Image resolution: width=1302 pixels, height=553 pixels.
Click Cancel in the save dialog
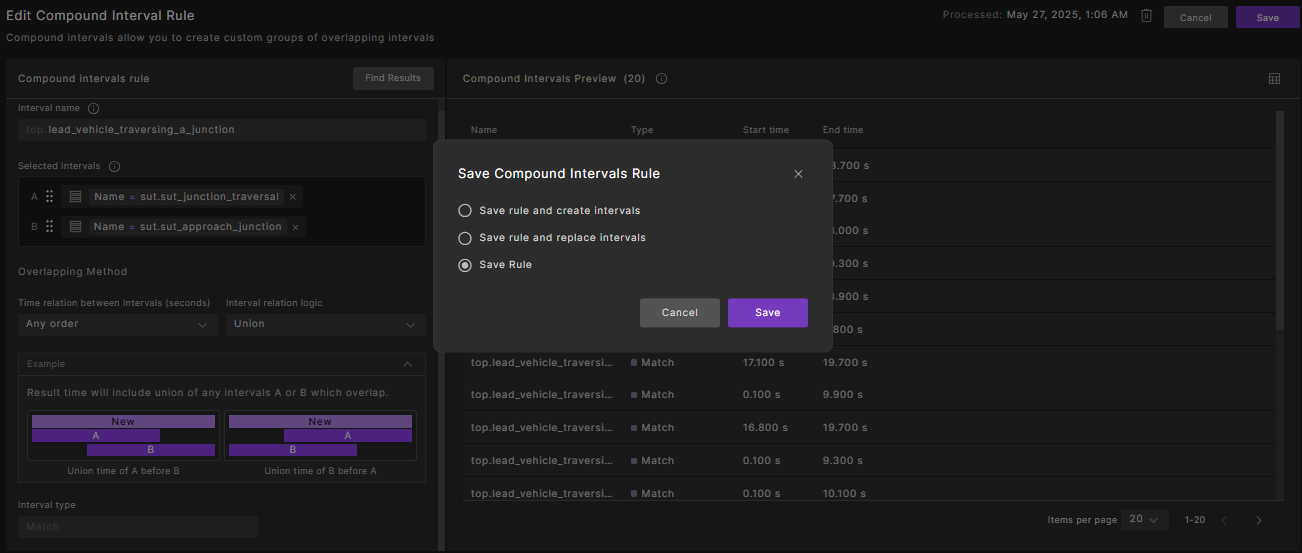[x=679, y=313]
